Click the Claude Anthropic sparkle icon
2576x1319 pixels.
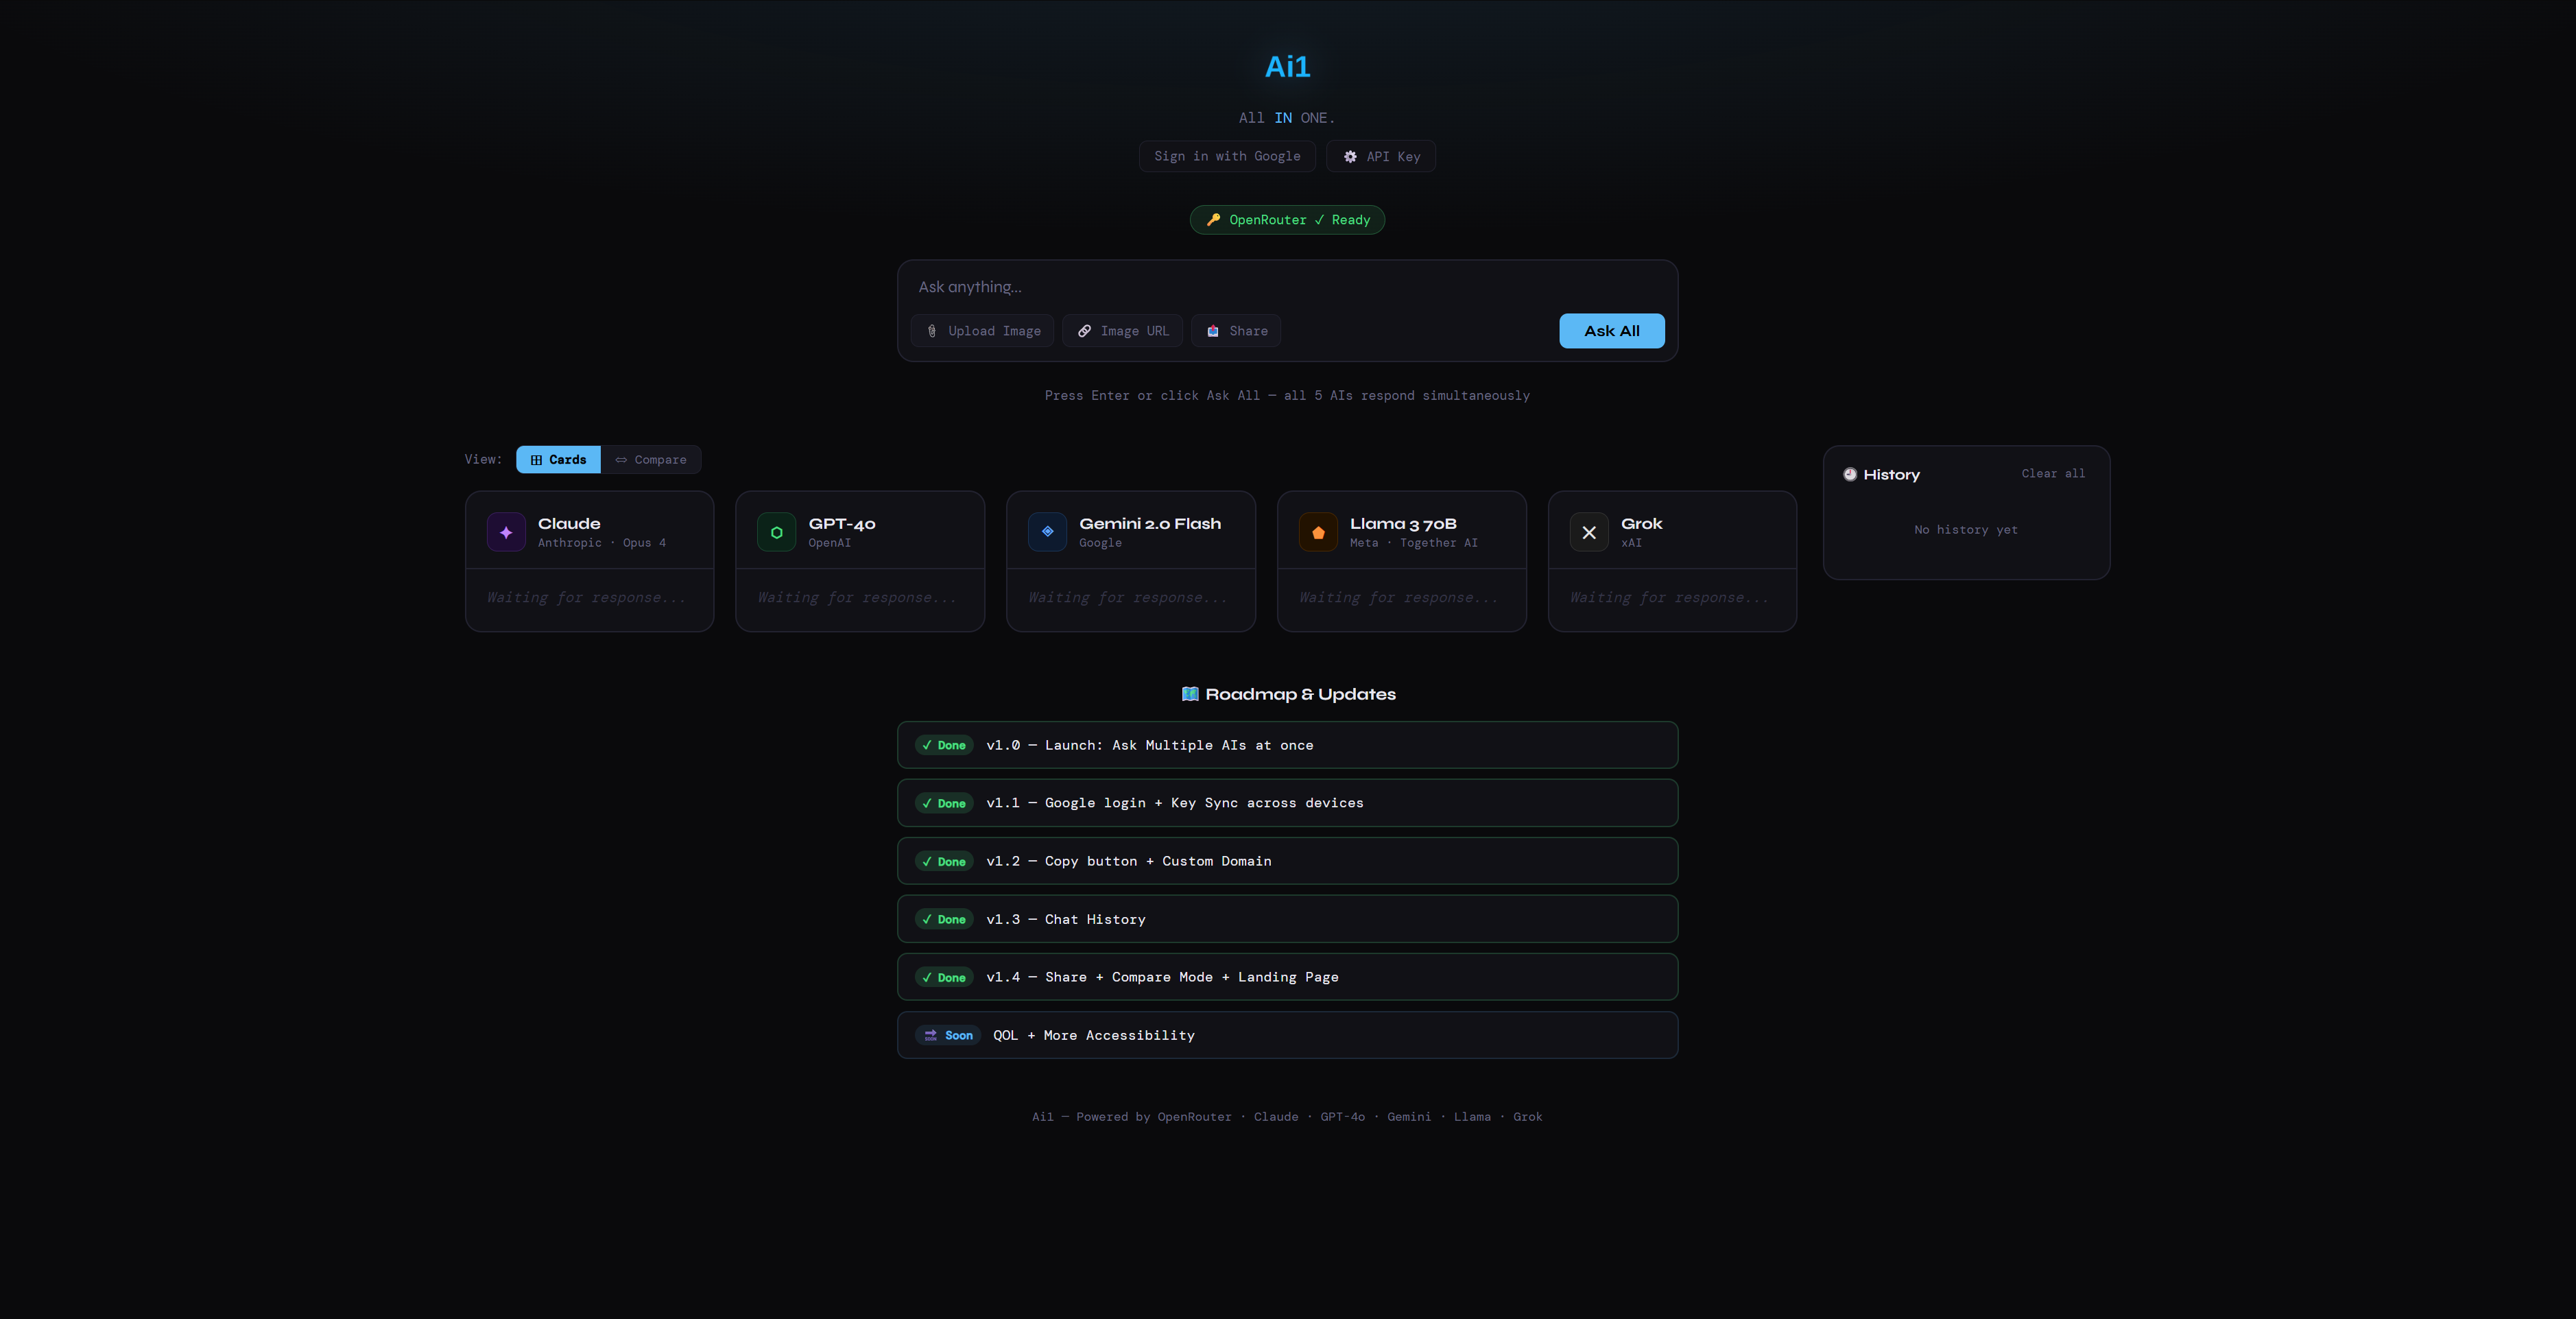click(x=506, y=532)
